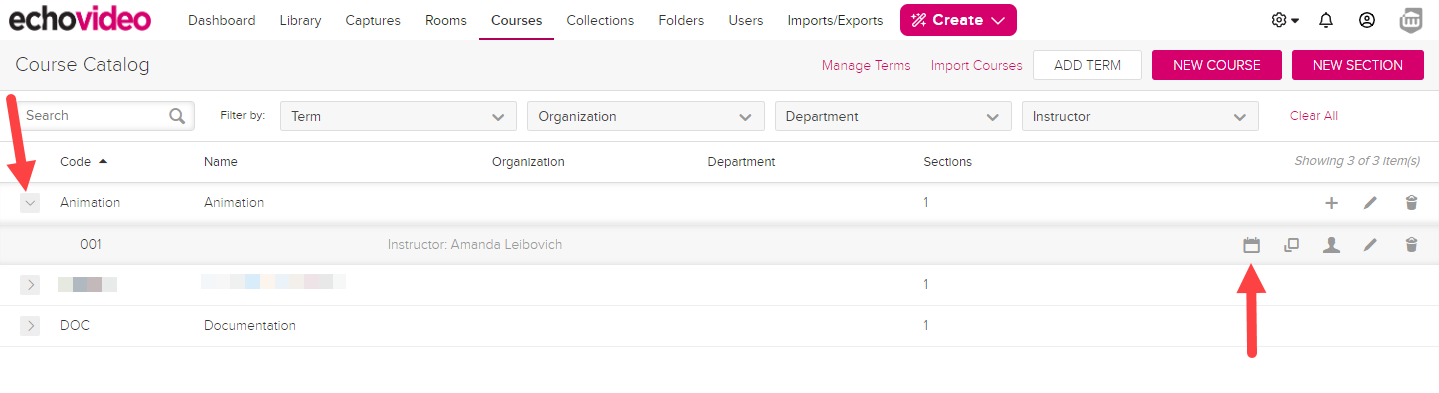
Task: Open the Instructor filter dropdown
Action: point(1140,116)
